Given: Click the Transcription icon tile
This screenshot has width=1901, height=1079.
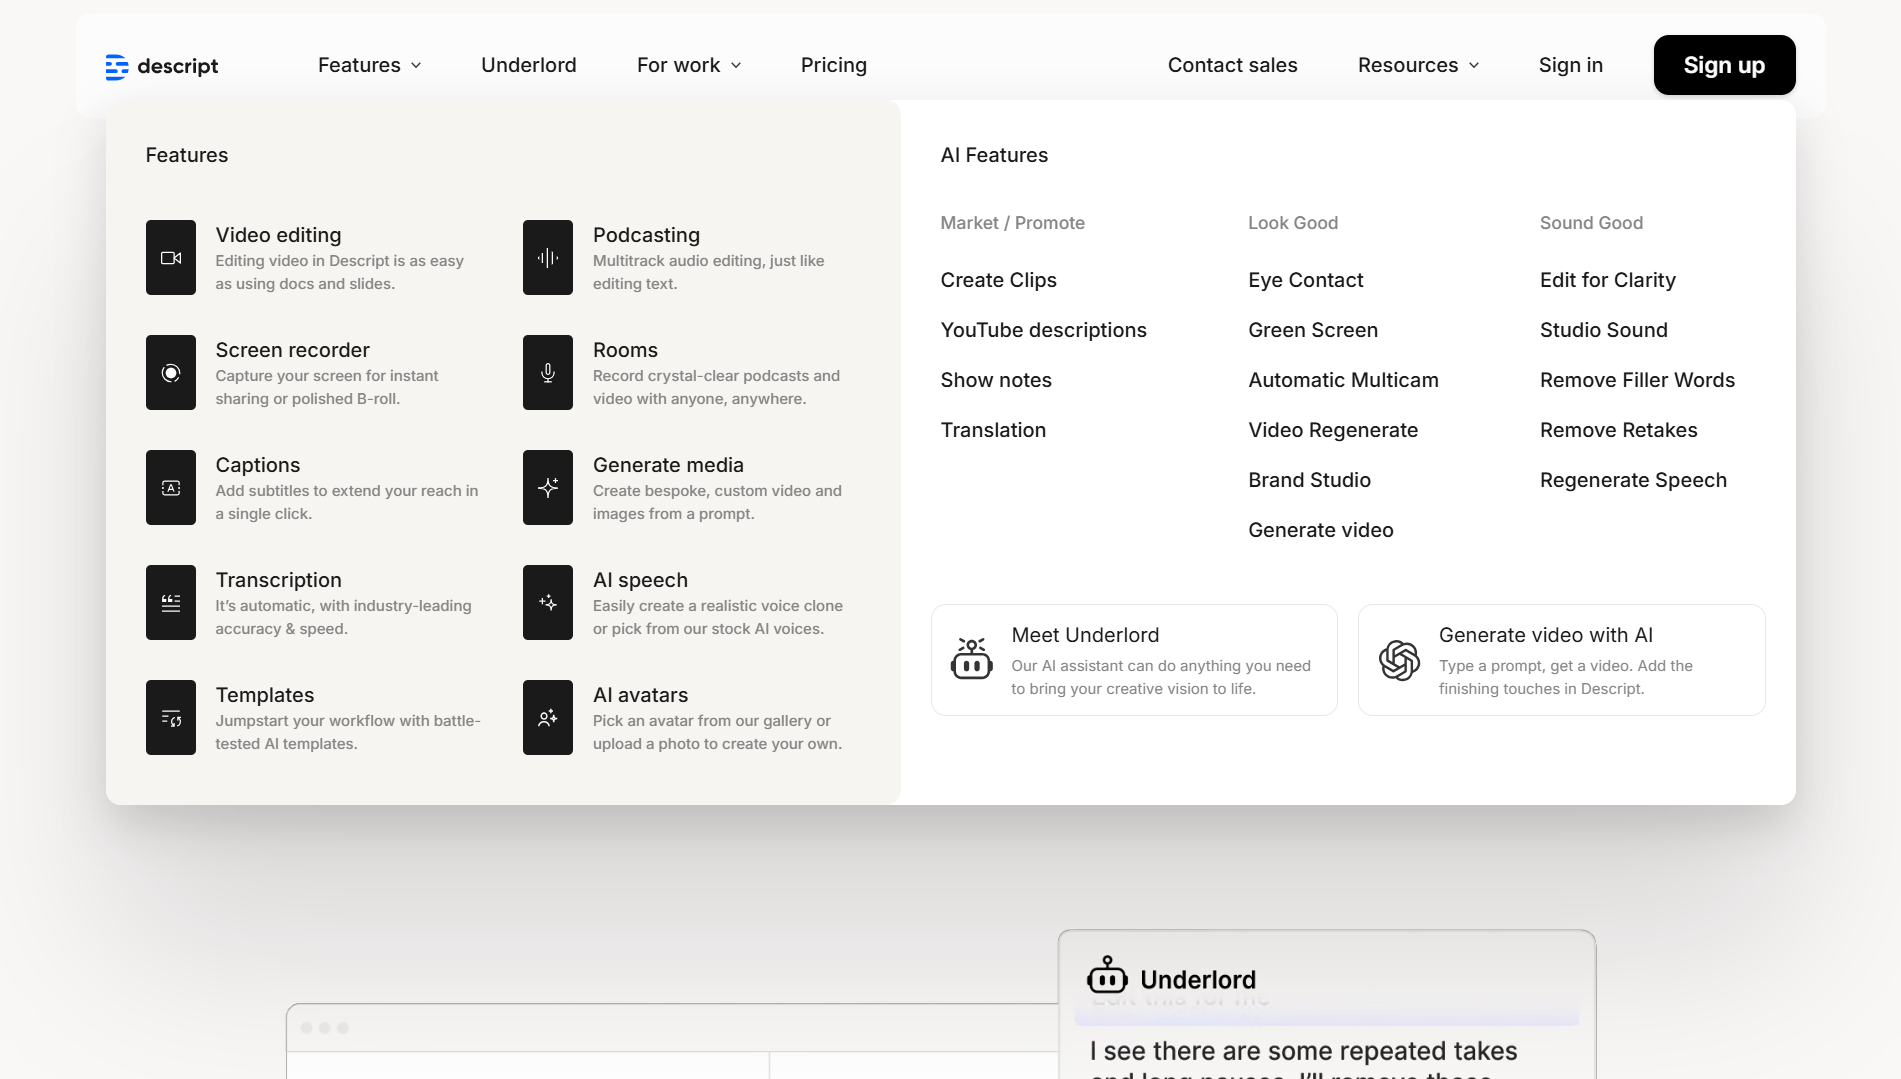Looking at the screenshot, I should [171, 603].
